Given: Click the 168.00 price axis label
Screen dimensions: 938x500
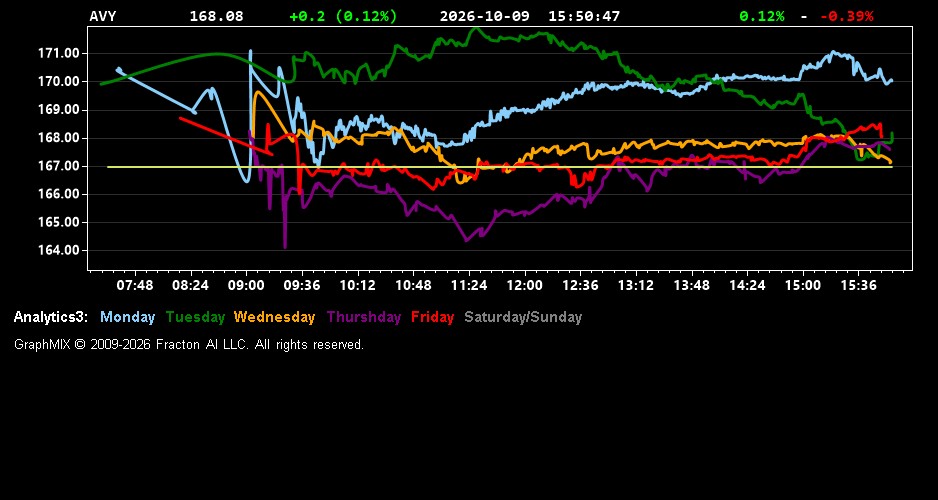Looking at the screenshot, I should tap(59, 138).
